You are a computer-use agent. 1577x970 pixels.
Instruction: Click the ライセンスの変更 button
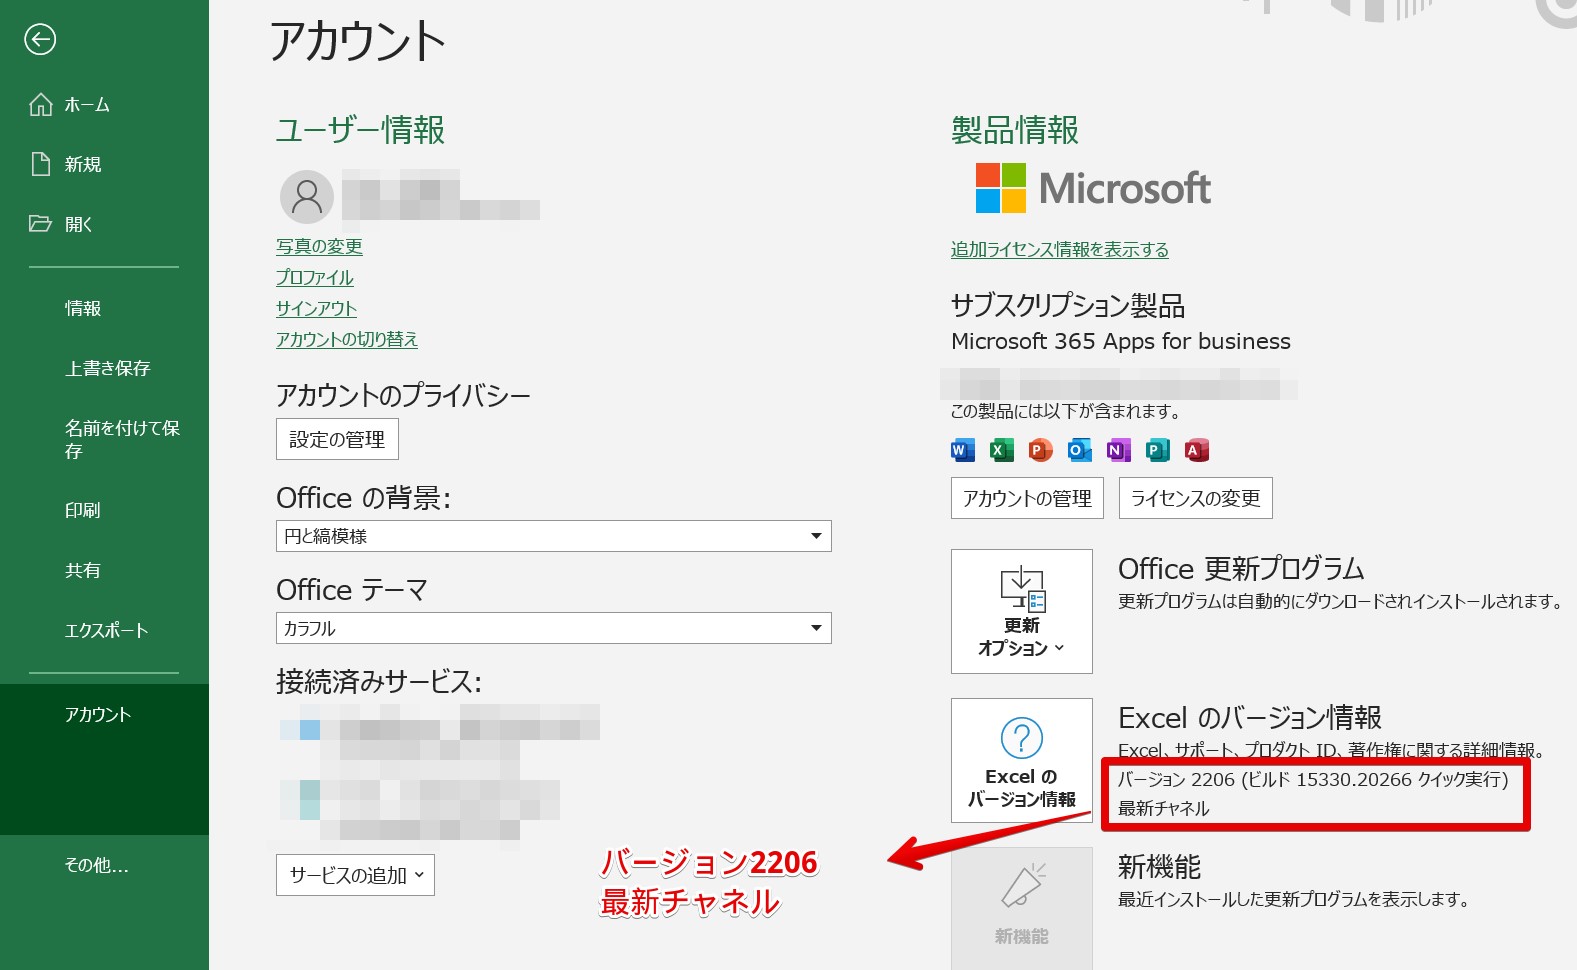1195,498
